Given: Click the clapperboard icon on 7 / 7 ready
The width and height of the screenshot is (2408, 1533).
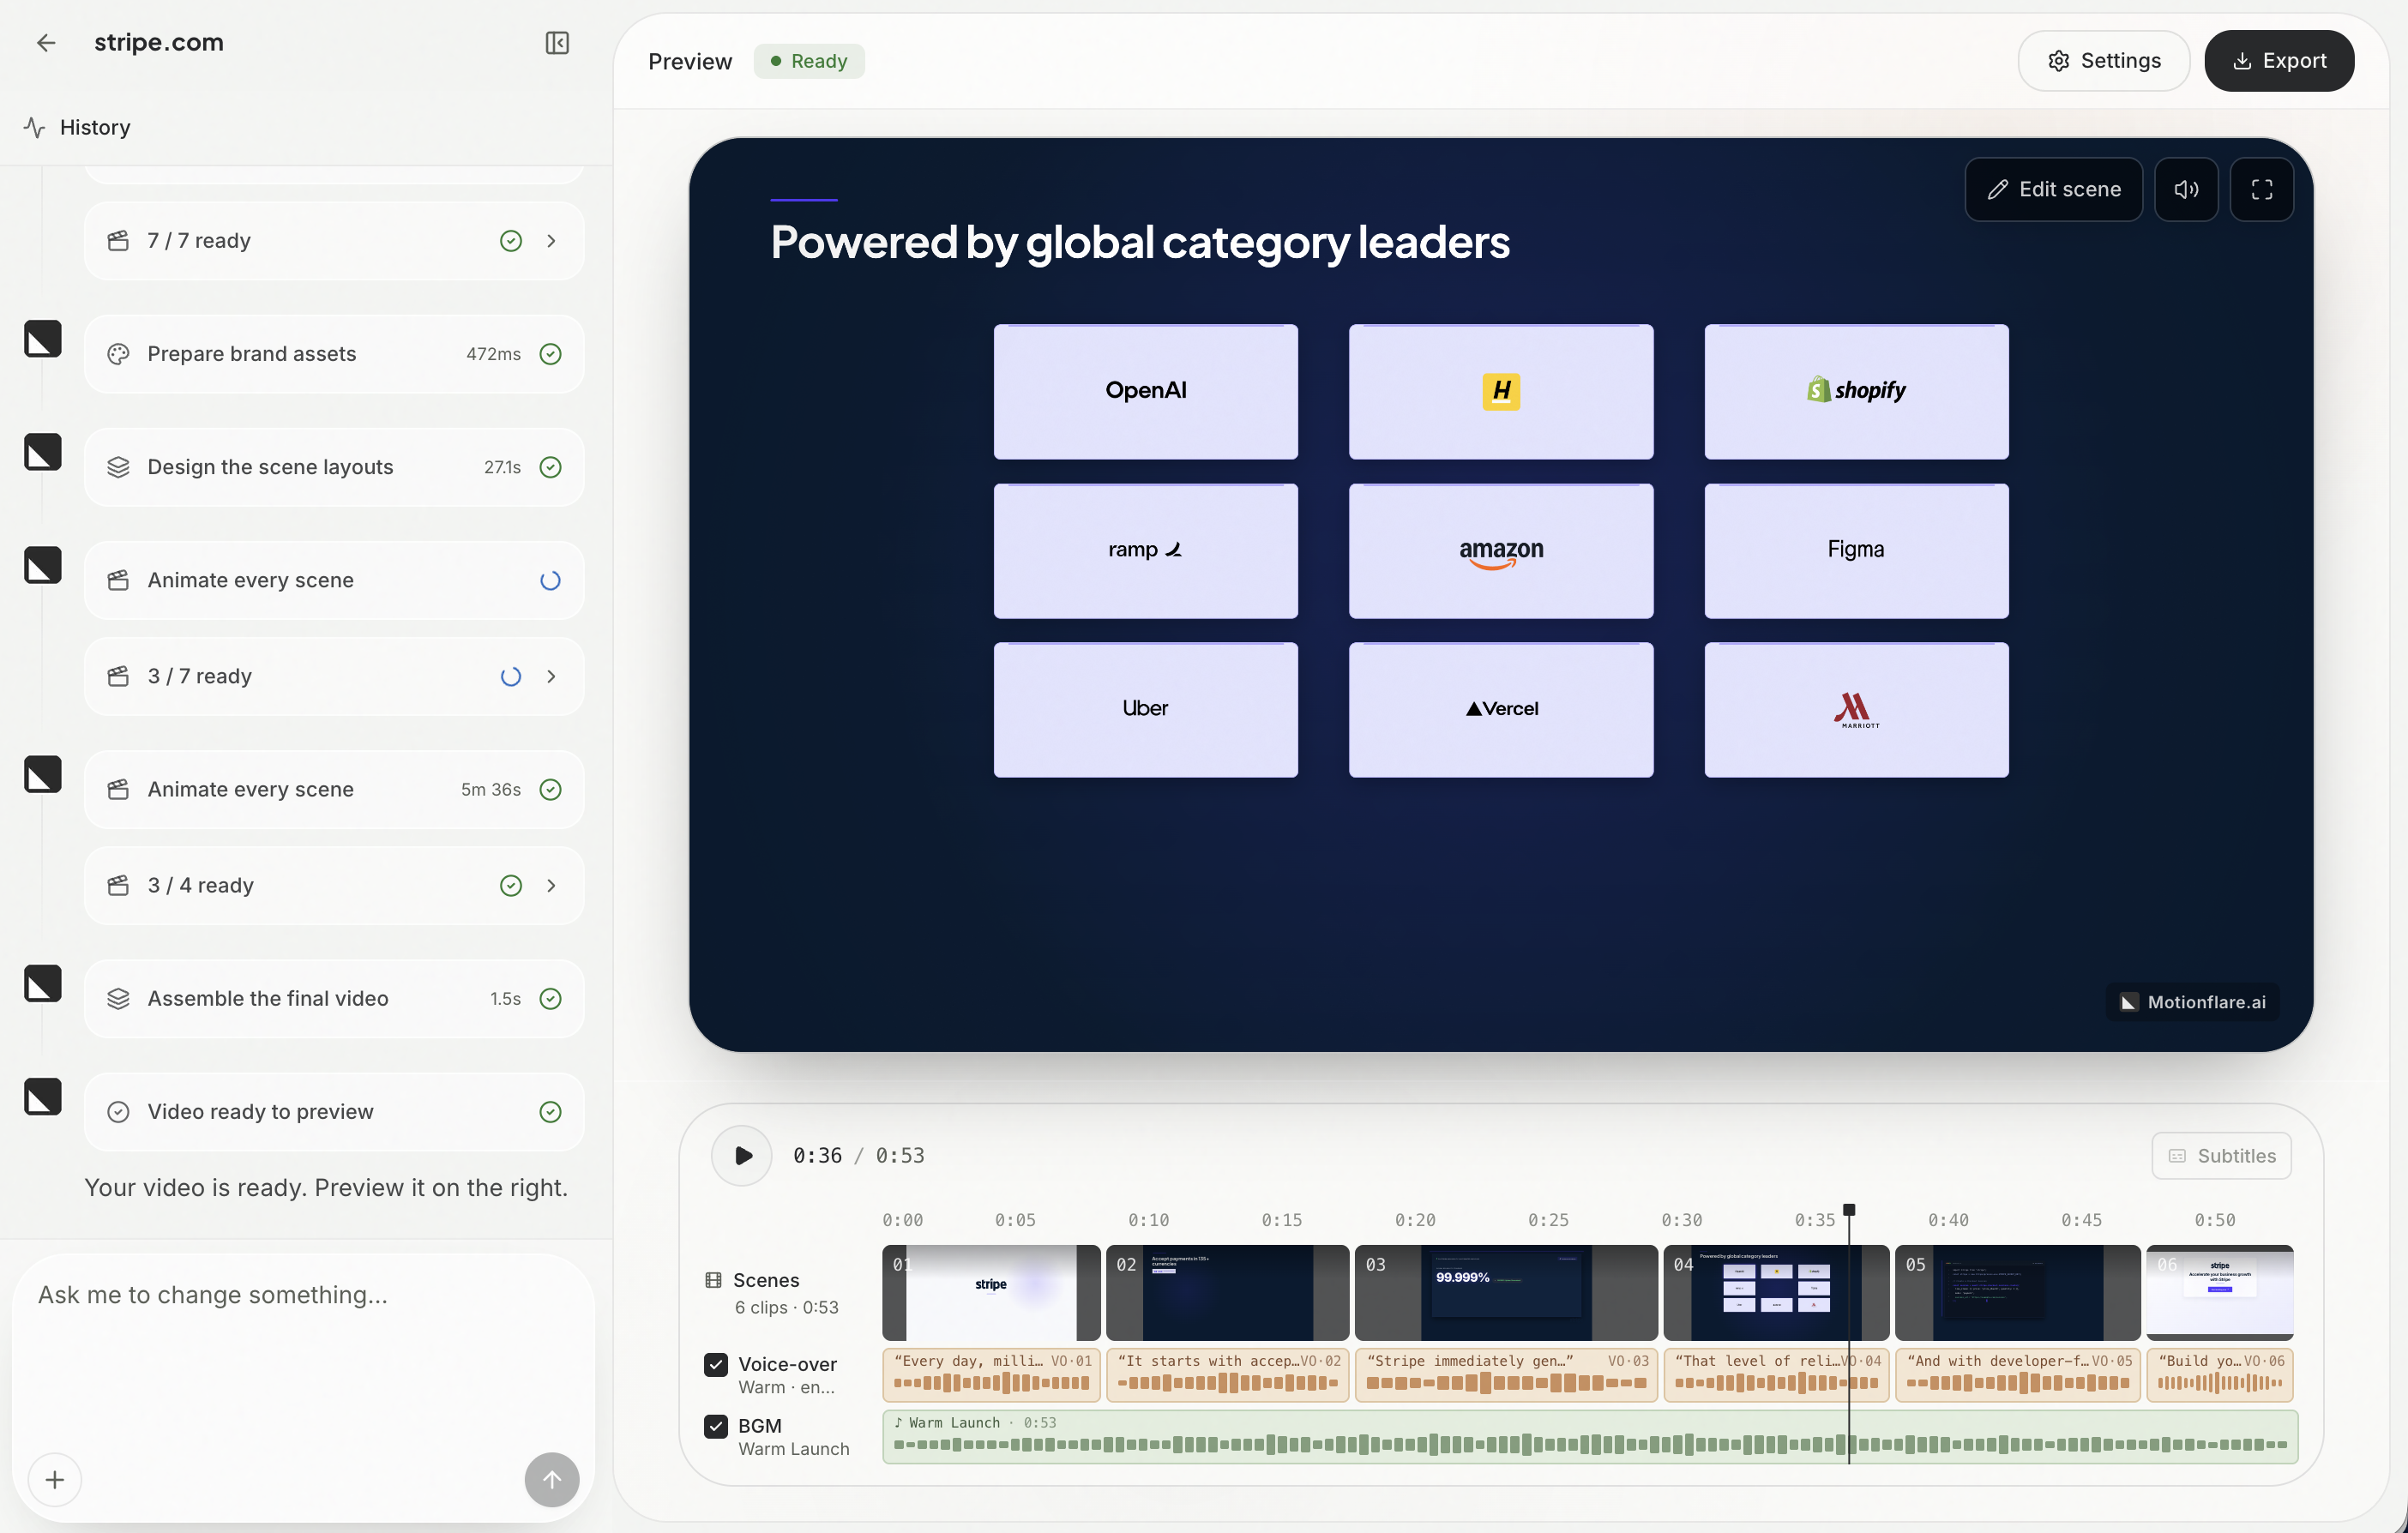Looking at the screenshot, I should coord(118,241).
